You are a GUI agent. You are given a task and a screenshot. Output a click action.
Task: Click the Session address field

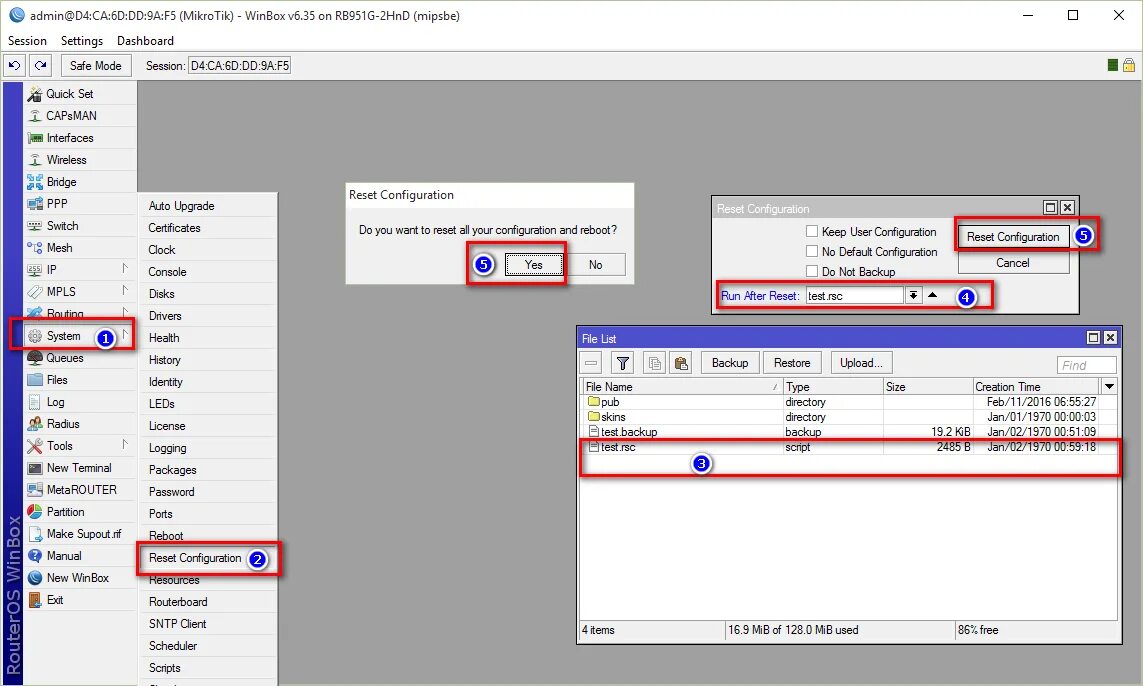coord(239,66)
